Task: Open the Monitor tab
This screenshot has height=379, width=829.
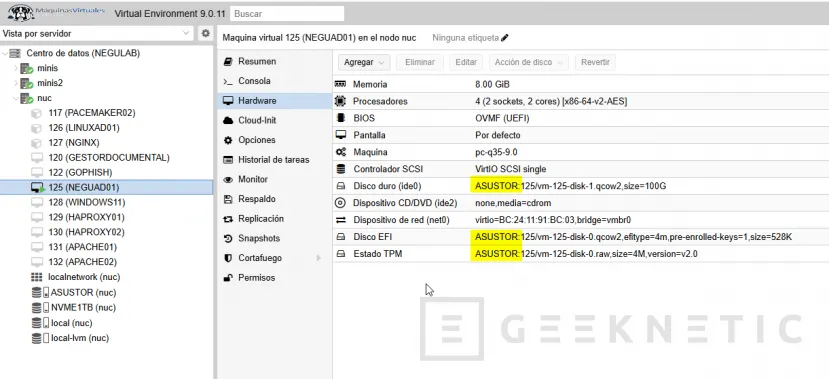Action: (x=274, y=179)
